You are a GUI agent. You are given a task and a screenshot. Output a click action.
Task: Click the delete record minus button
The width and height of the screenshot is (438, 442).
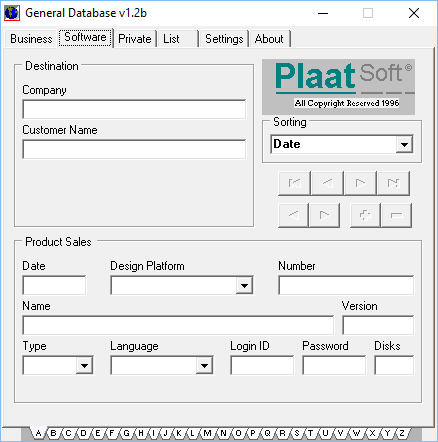[x=396, y=215]
